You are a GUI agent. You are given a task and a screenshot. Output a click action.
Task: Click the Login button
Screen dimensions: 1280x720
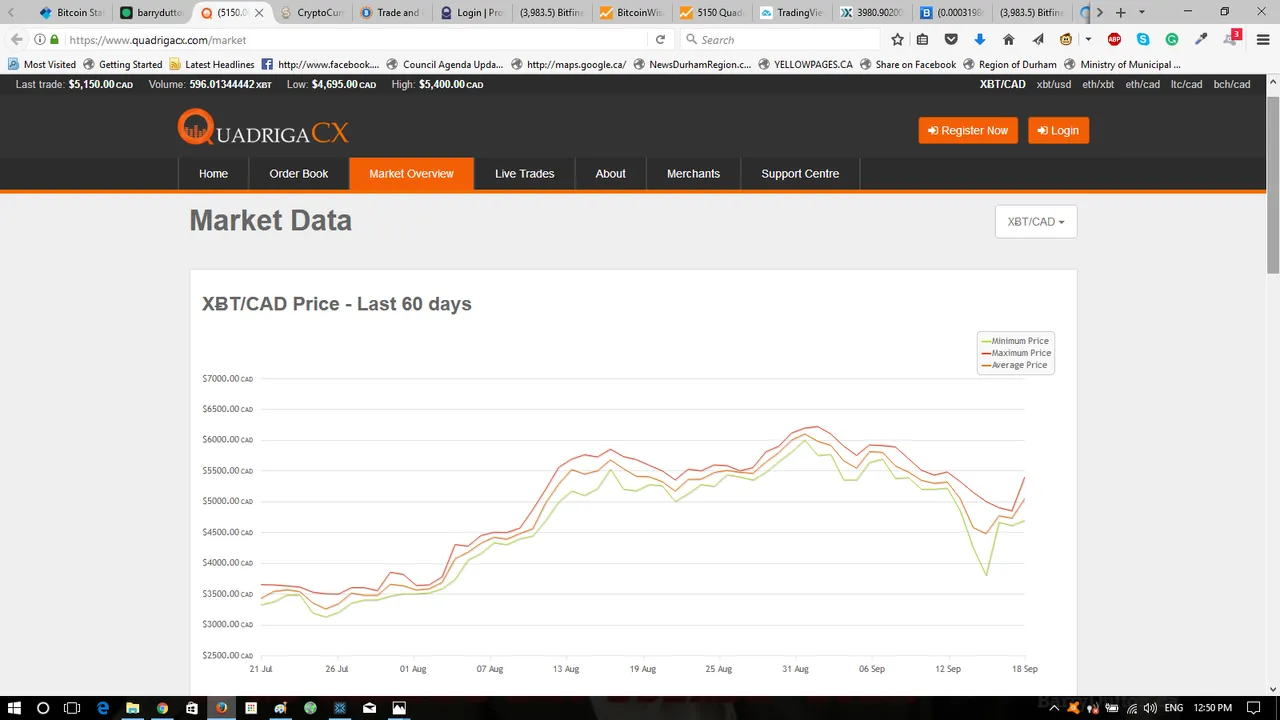1058,131
